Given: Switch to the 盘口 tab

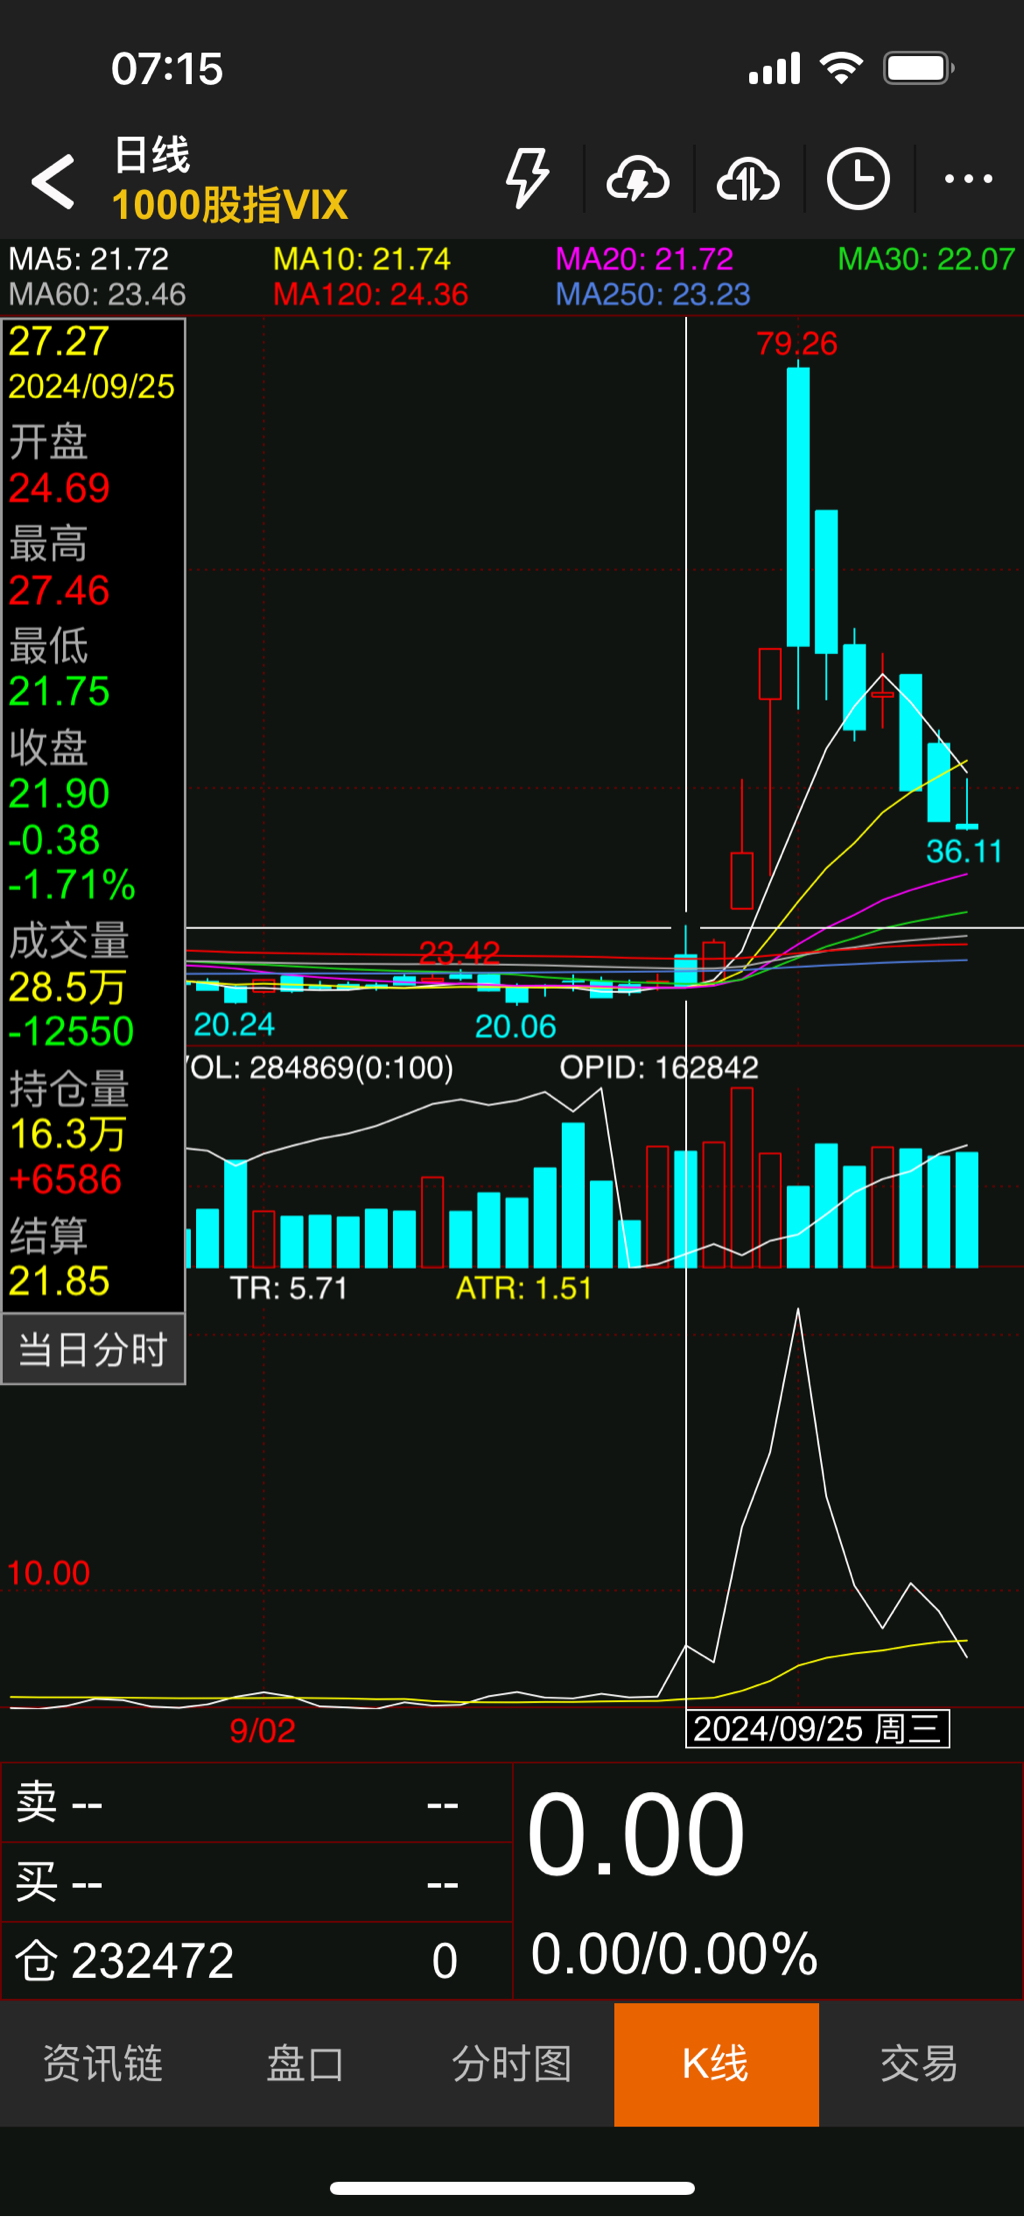Looking at the screenshot, I should coord(306,2064).
